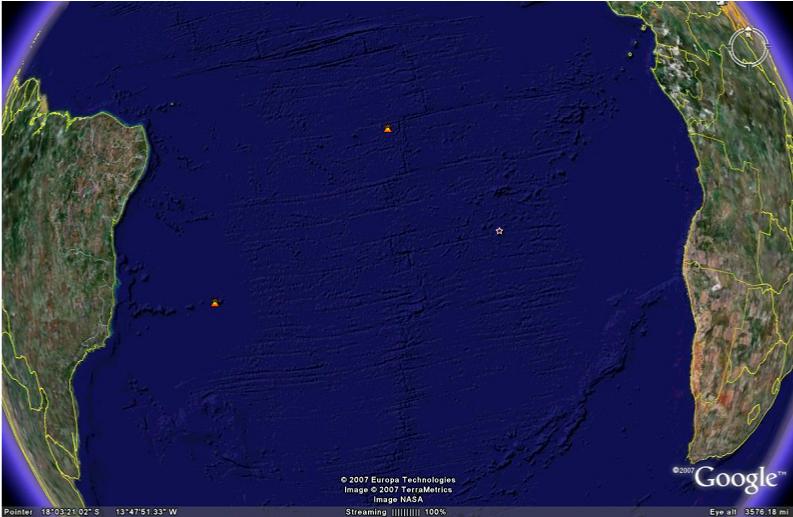Viewport: 793px width, 517px height.
Task: Select the volcano placemark near Brazil's coast
Action: tap(215, 302)
